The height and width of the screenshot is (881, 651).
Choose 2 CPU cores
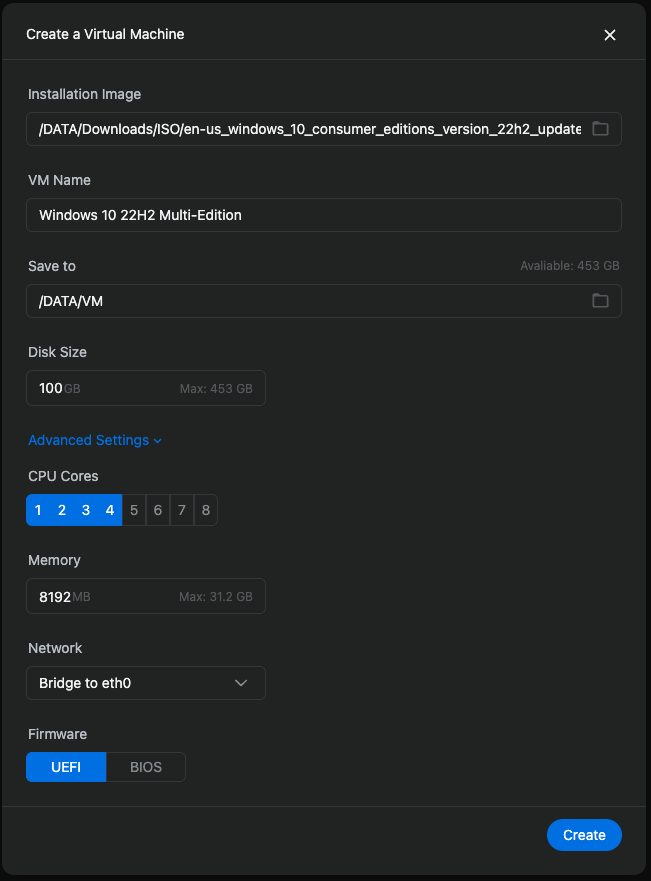coord(62,510)
